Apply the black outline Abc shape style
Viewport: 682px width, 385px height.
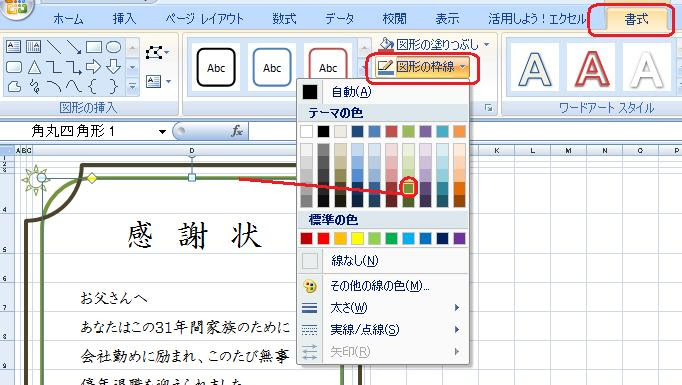216,67
